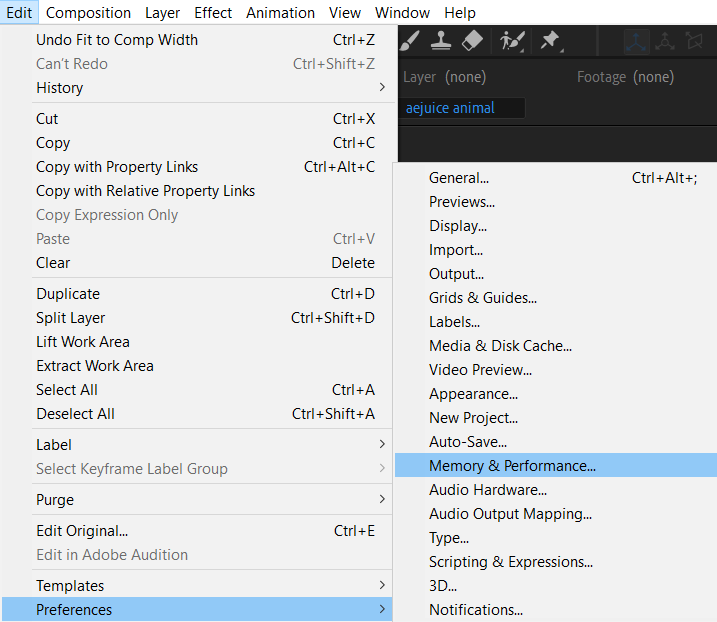Open Media & Disk Cache preferences
The image size is (717, 622).
point(500,346)
